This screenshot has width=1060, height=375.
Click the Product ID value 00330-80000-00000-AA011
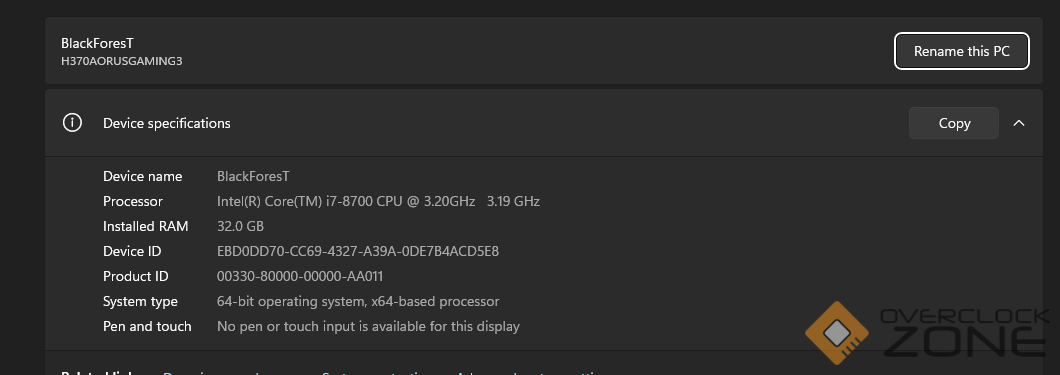300,276
